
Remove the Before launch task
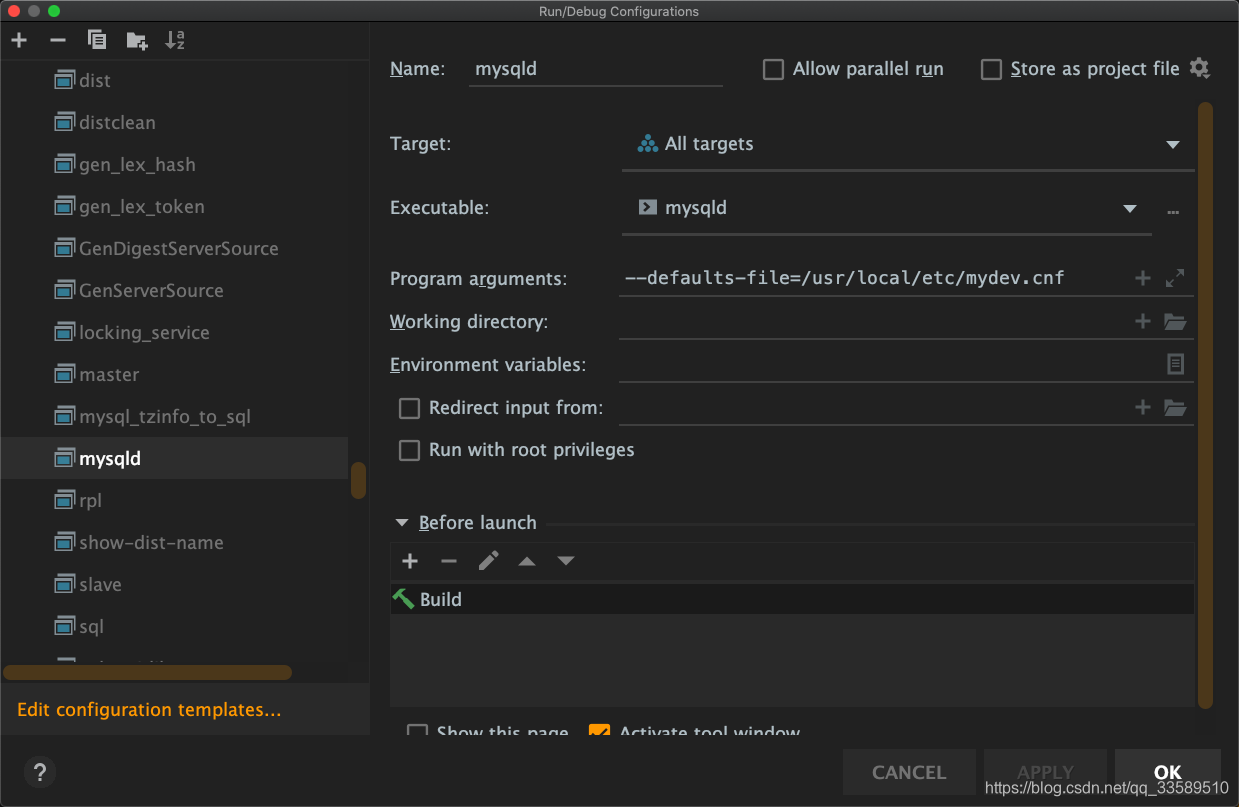(449, 561)
